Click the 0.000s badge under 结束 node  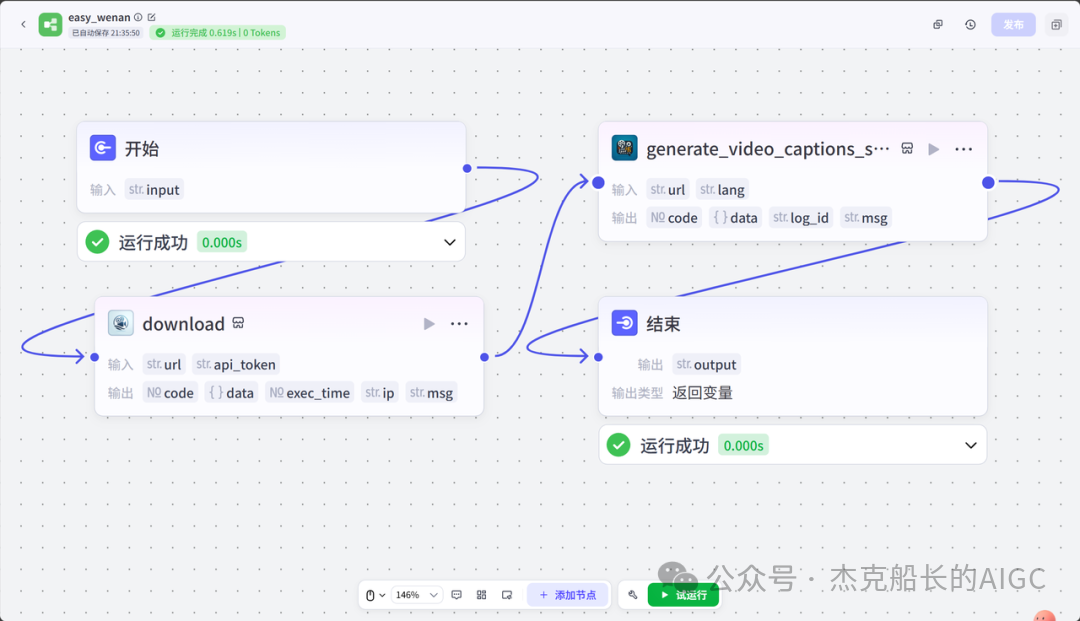tap(743, 445)
